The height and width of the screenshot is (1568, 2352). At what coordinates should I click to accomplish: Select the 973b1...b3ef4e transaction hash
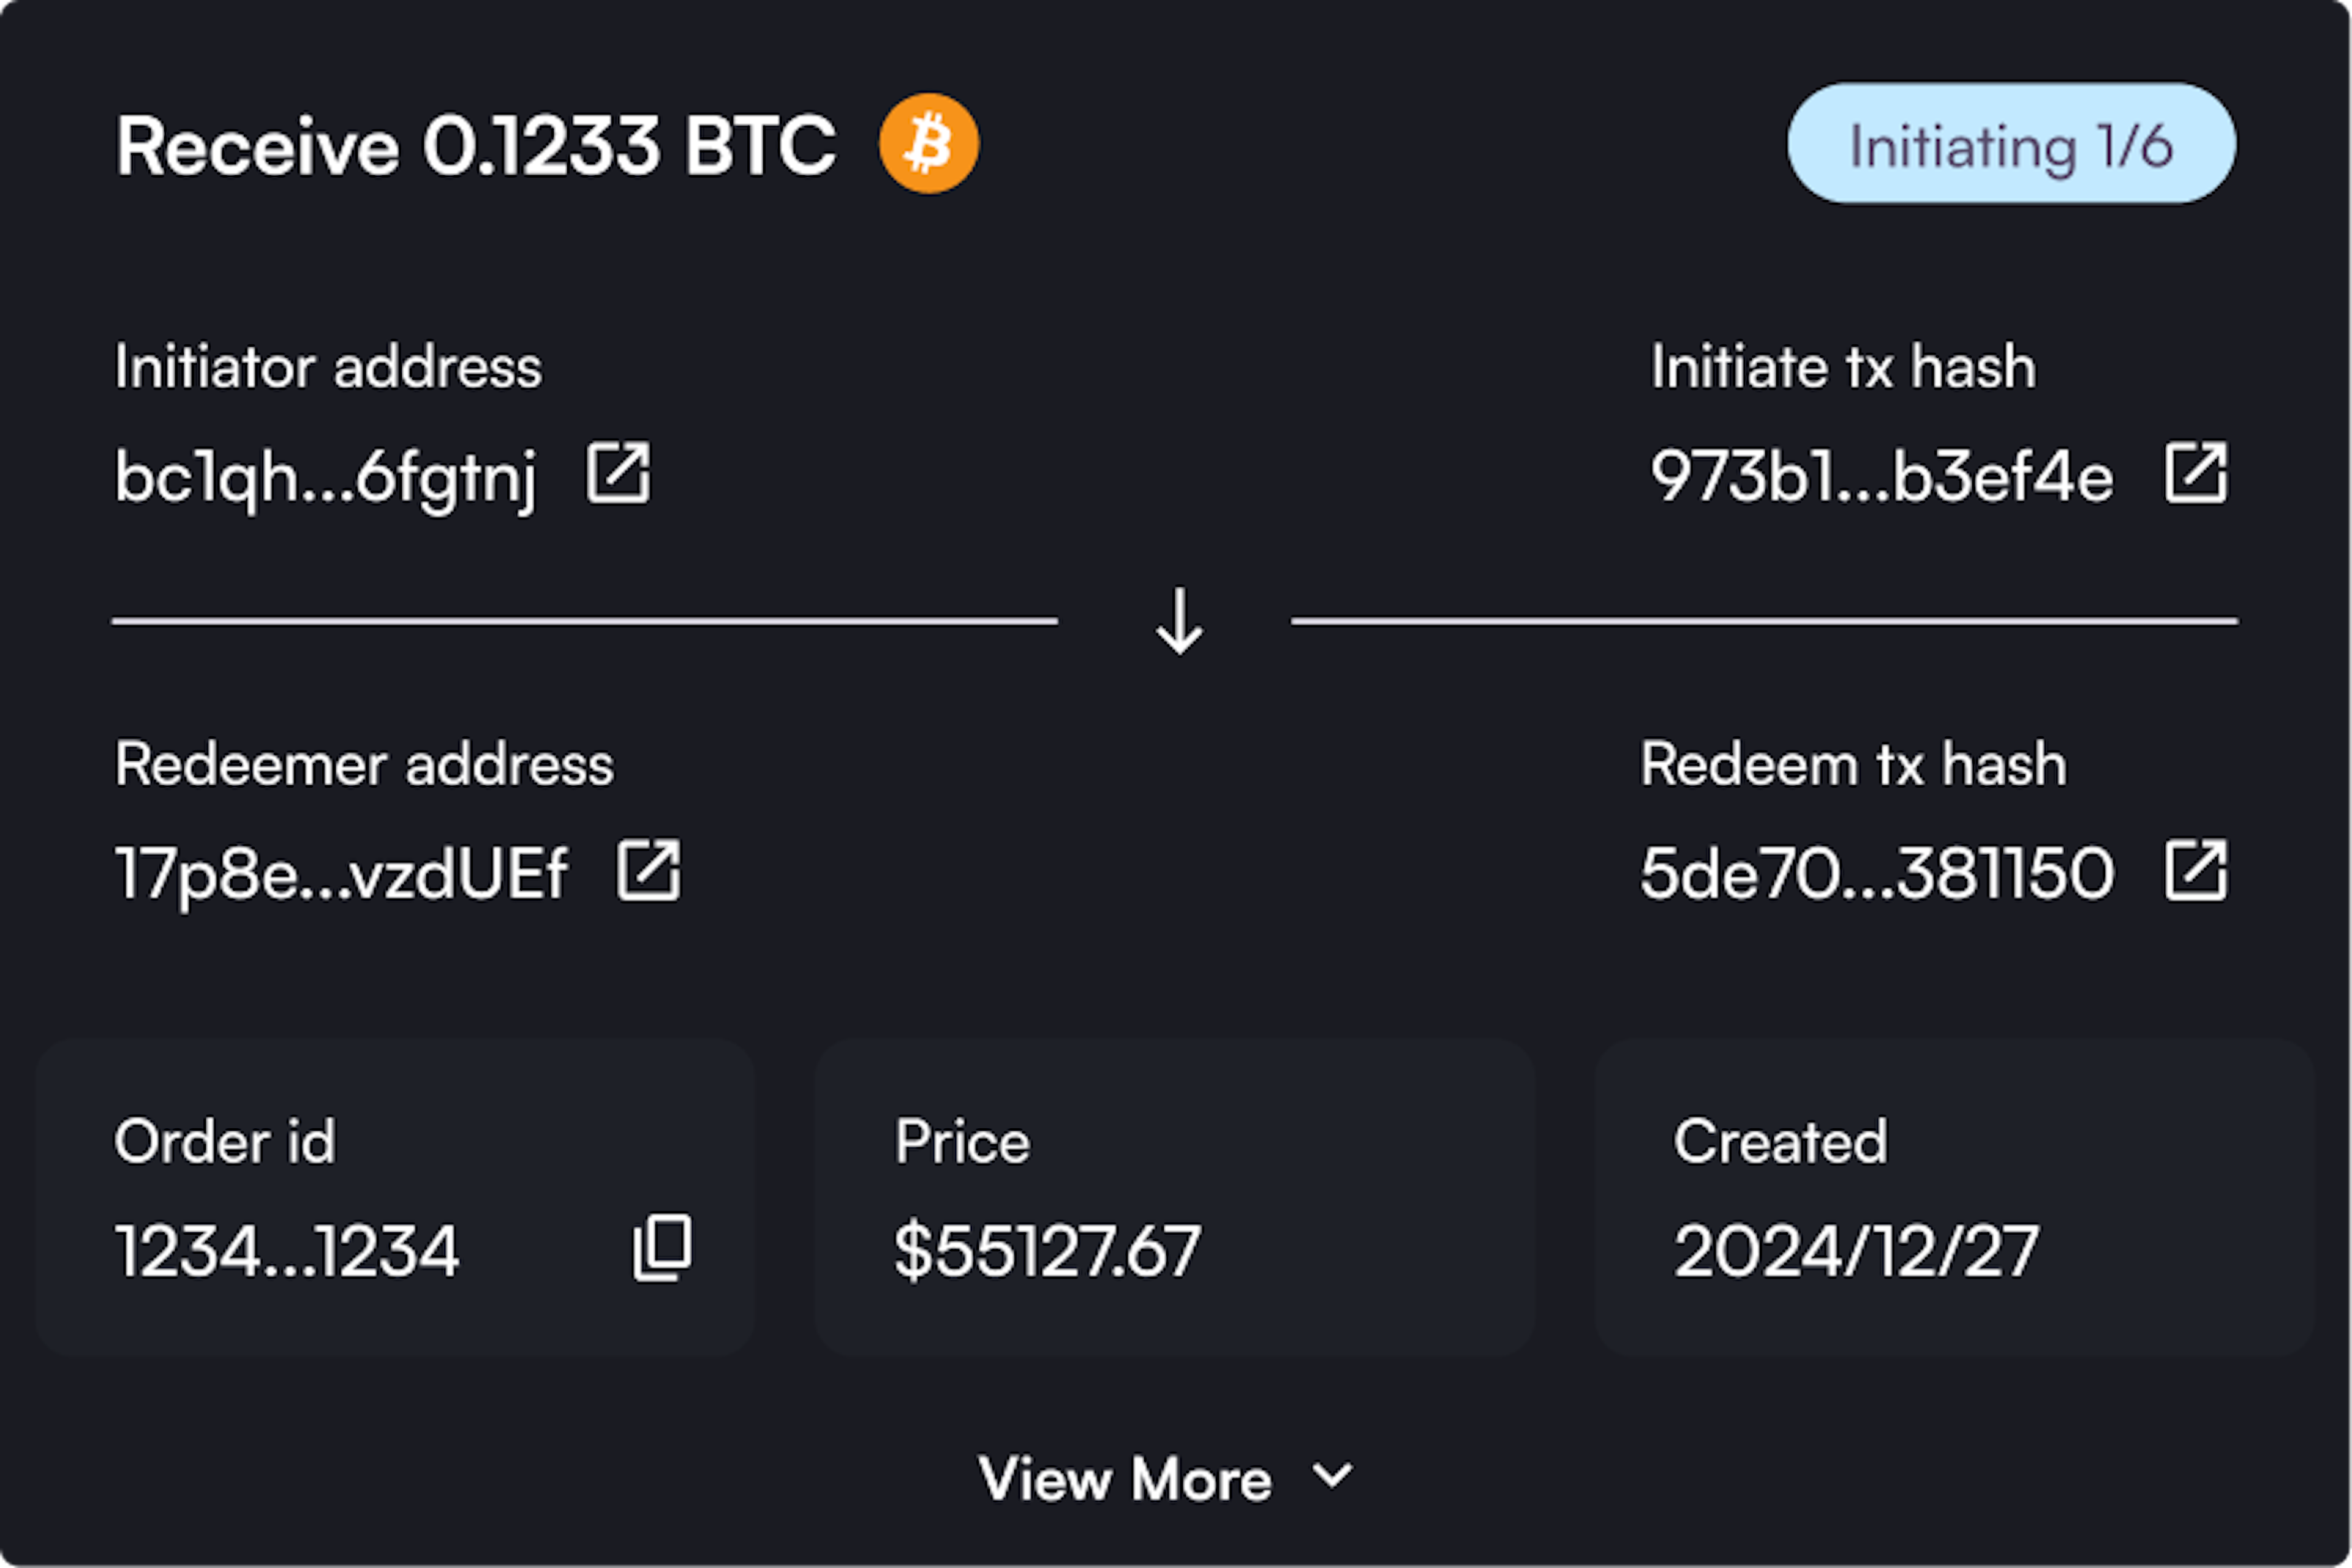click(1882, 476)
